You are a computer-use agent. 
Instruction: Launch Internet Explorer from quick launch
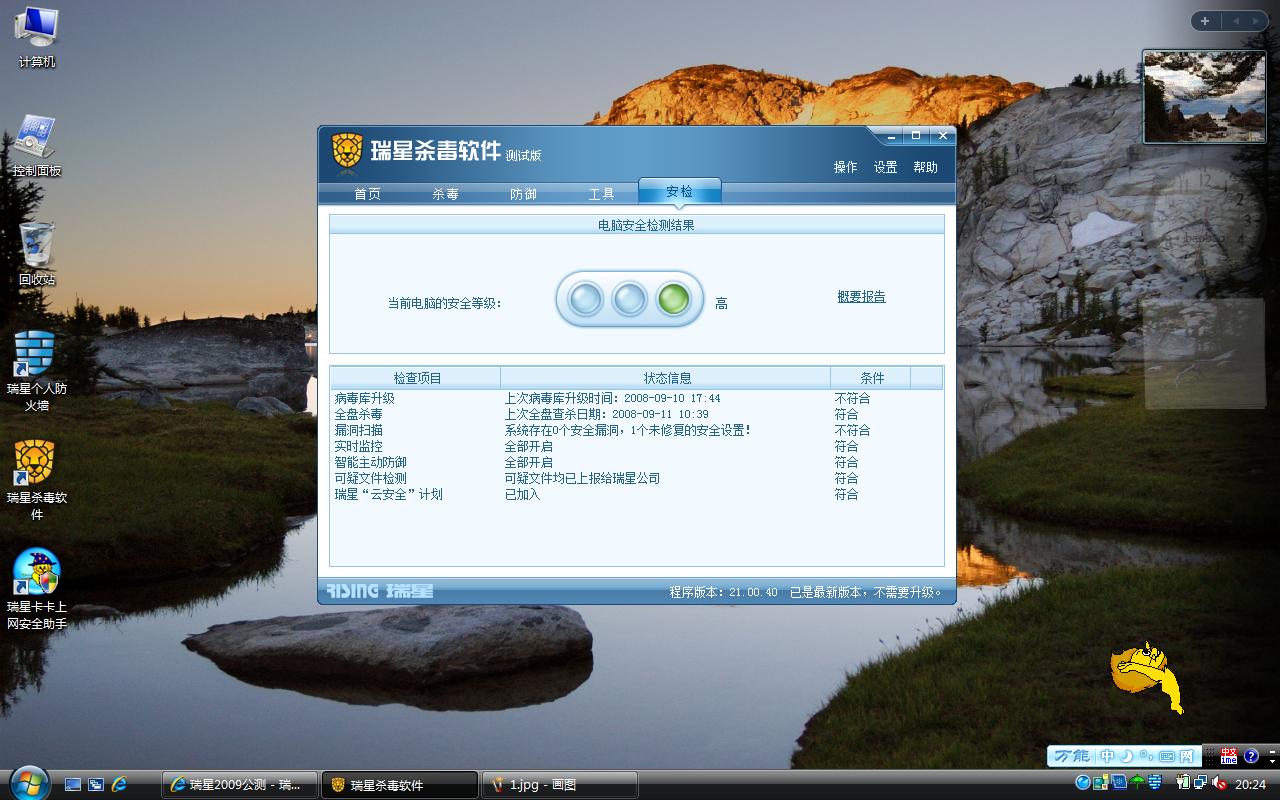[119, 785]
